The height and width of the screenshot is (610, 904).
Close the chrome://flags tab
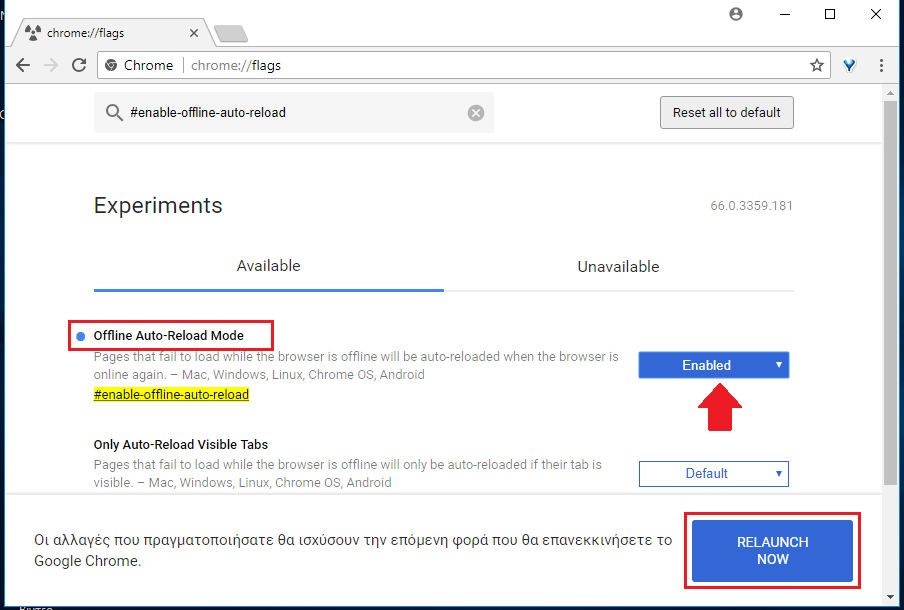tap(194, 33)
